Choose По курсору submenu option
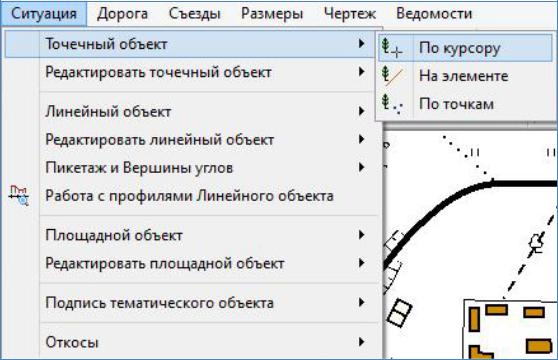 pyautogui.click(x=465, y=48)
